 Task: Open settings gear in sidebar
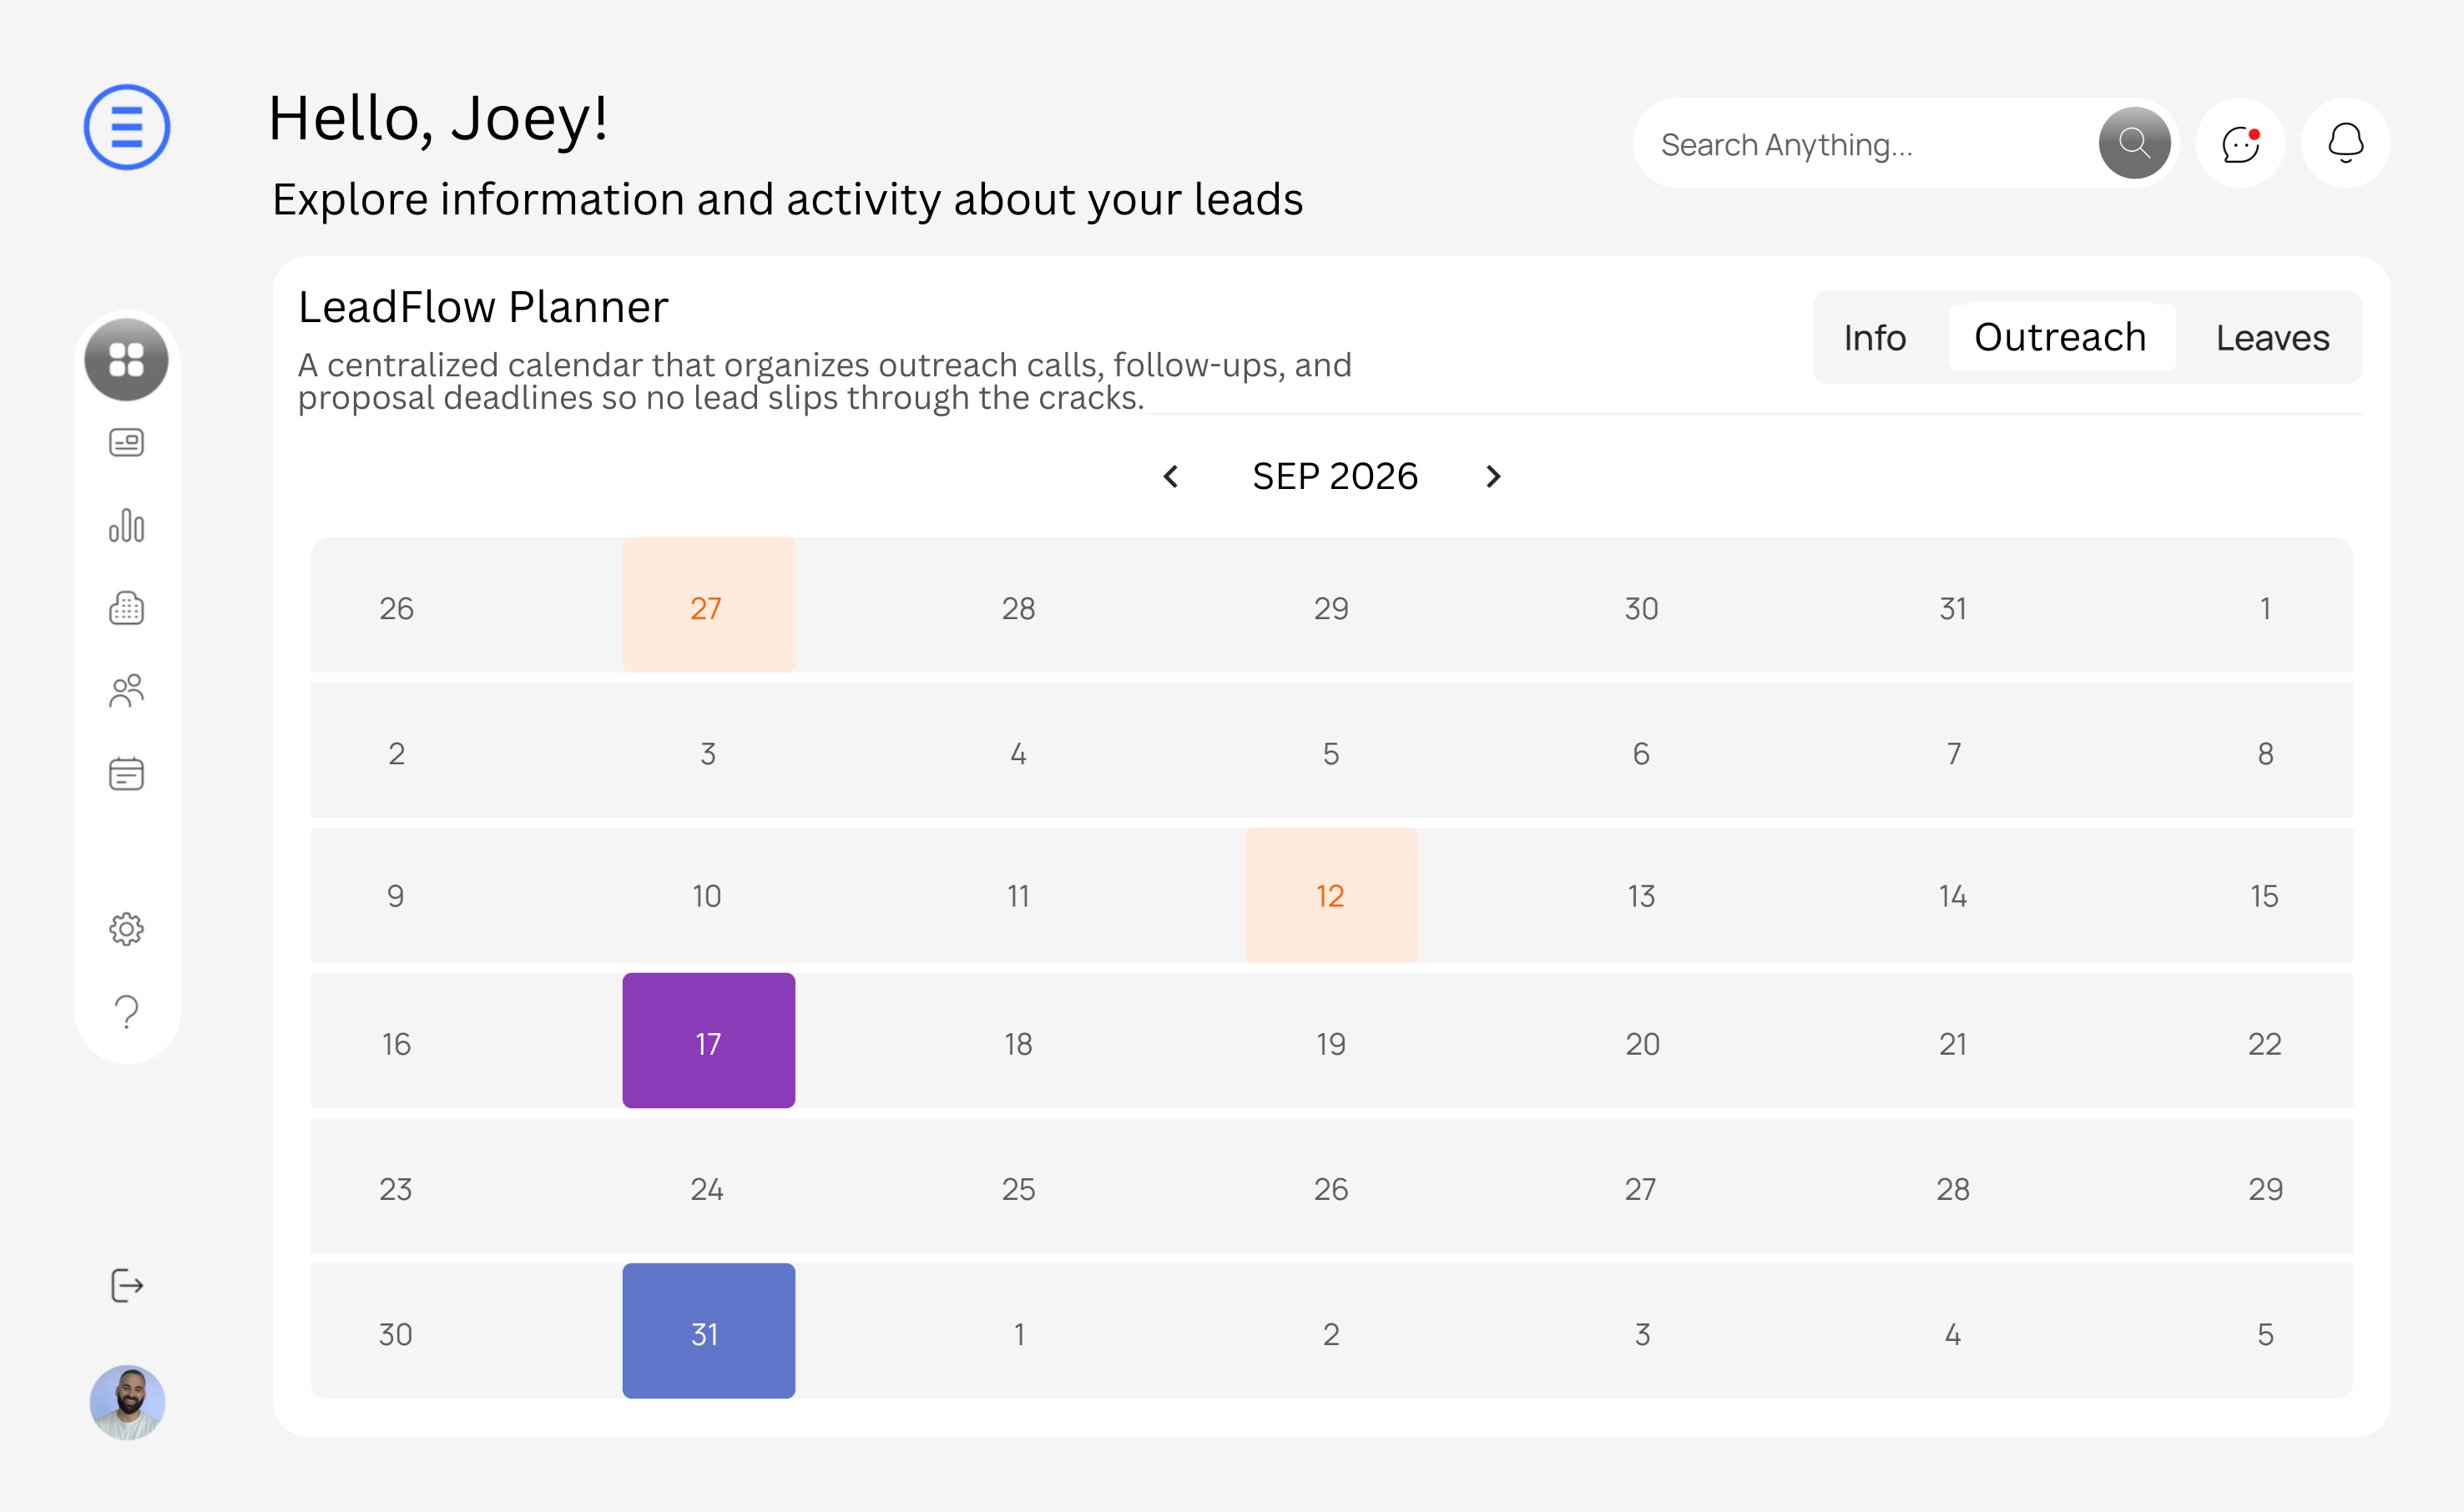point(127,929)
